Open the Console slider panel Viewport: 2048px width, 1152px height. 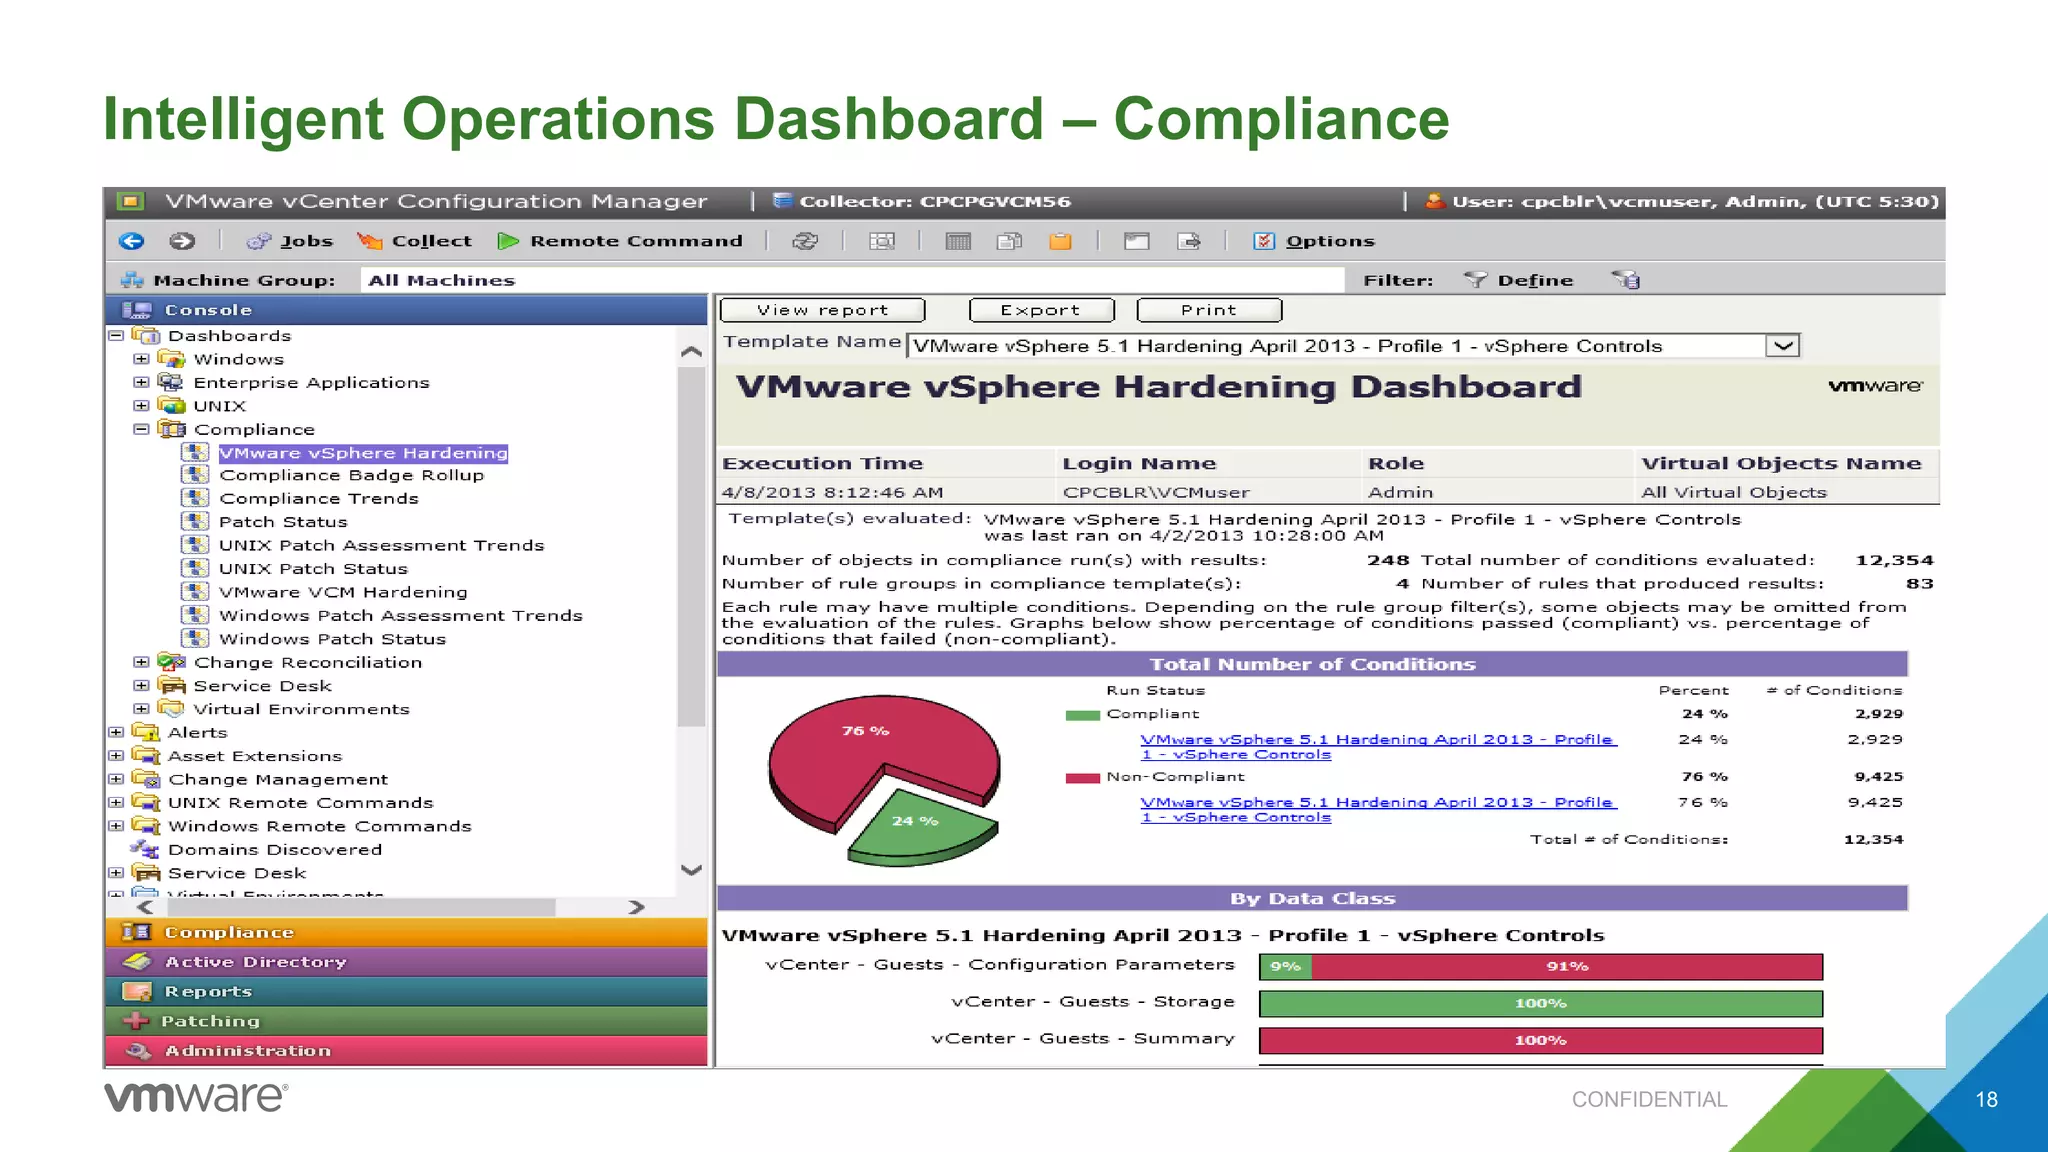(406, 310)
